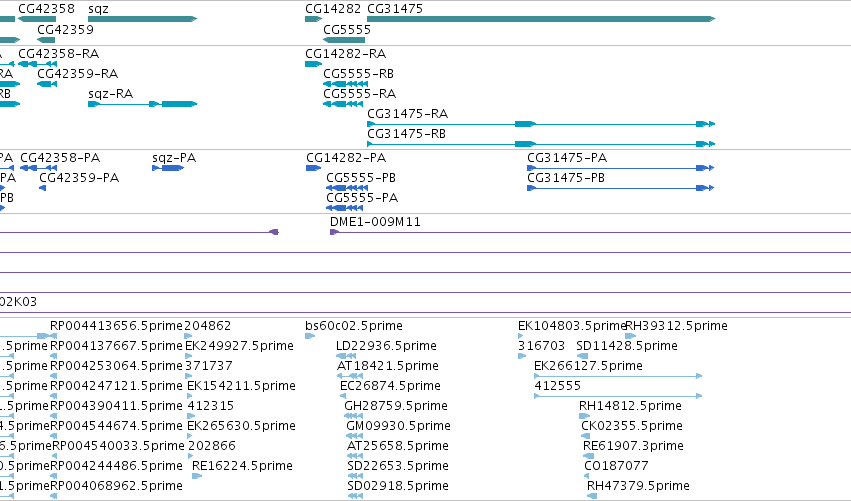Click the CG31475-PA protein label
This screenshot has width=851, height=501.
567,158
